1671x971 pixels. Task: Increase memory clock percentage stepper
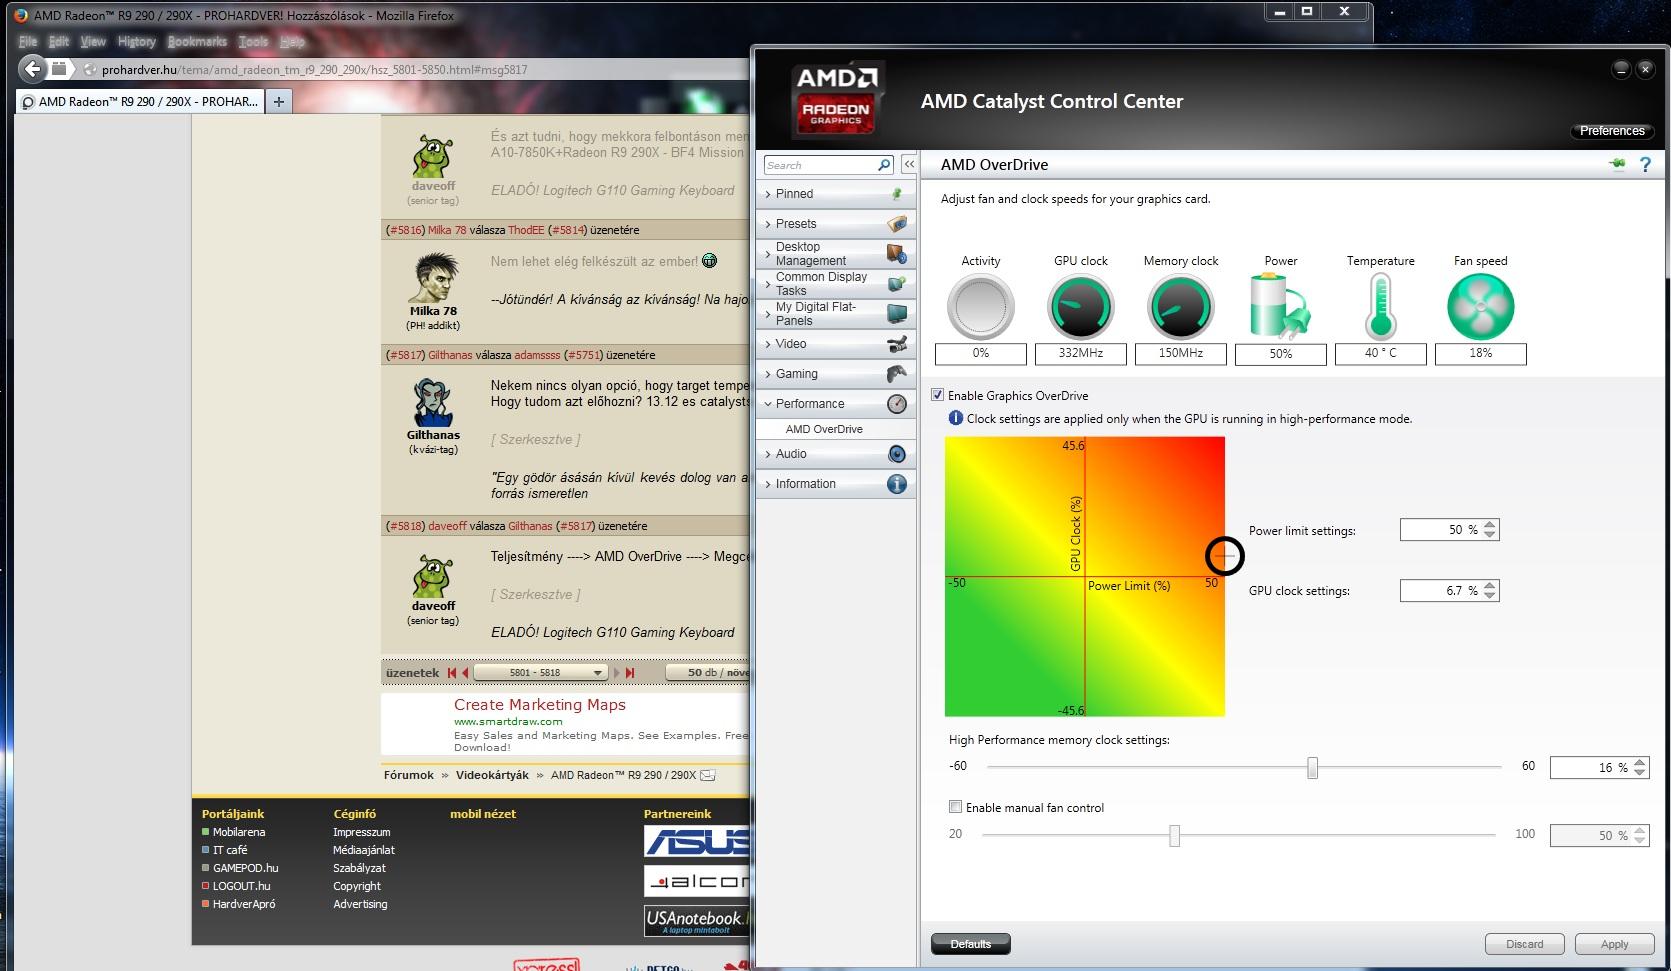pyautogui.click(x=1640, y=763)
